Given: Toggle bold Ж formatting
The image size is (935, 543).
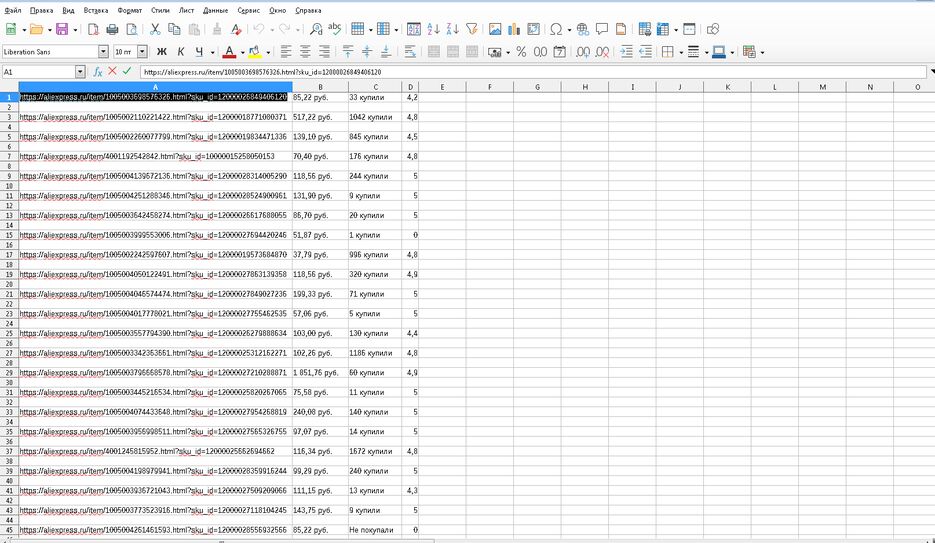Looking at the screenshot, I should click(161, 52).
